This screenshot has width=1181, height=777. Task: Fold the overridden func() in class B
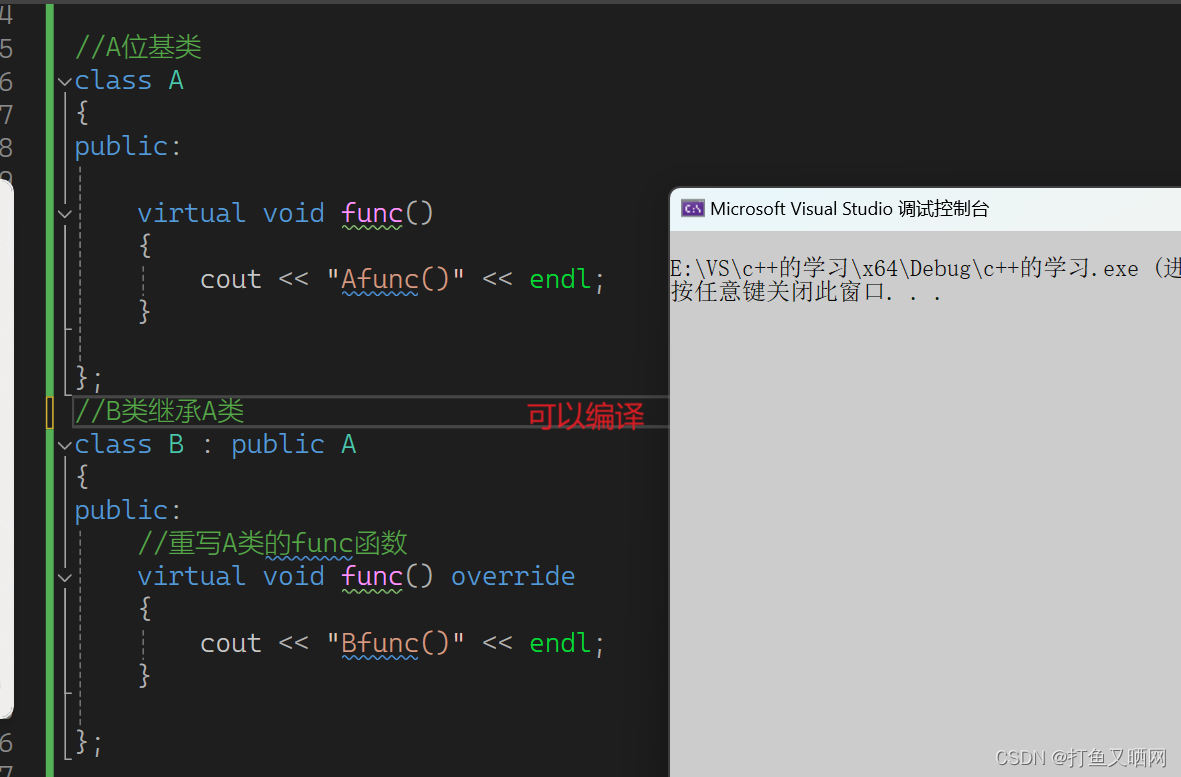pyautogui.click(x=65, y=577)
